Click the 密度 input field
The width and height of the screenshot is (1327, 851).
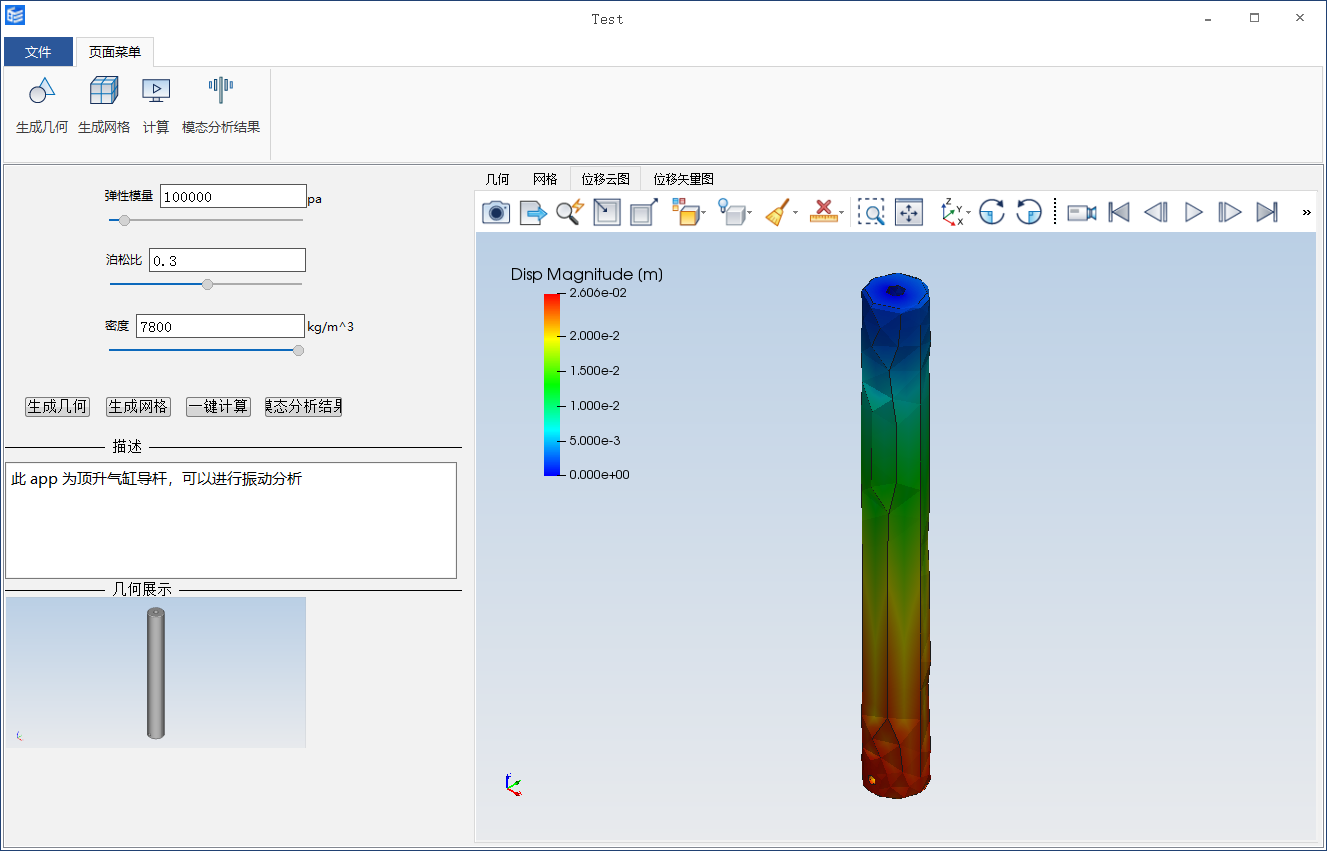click(220, 326)
